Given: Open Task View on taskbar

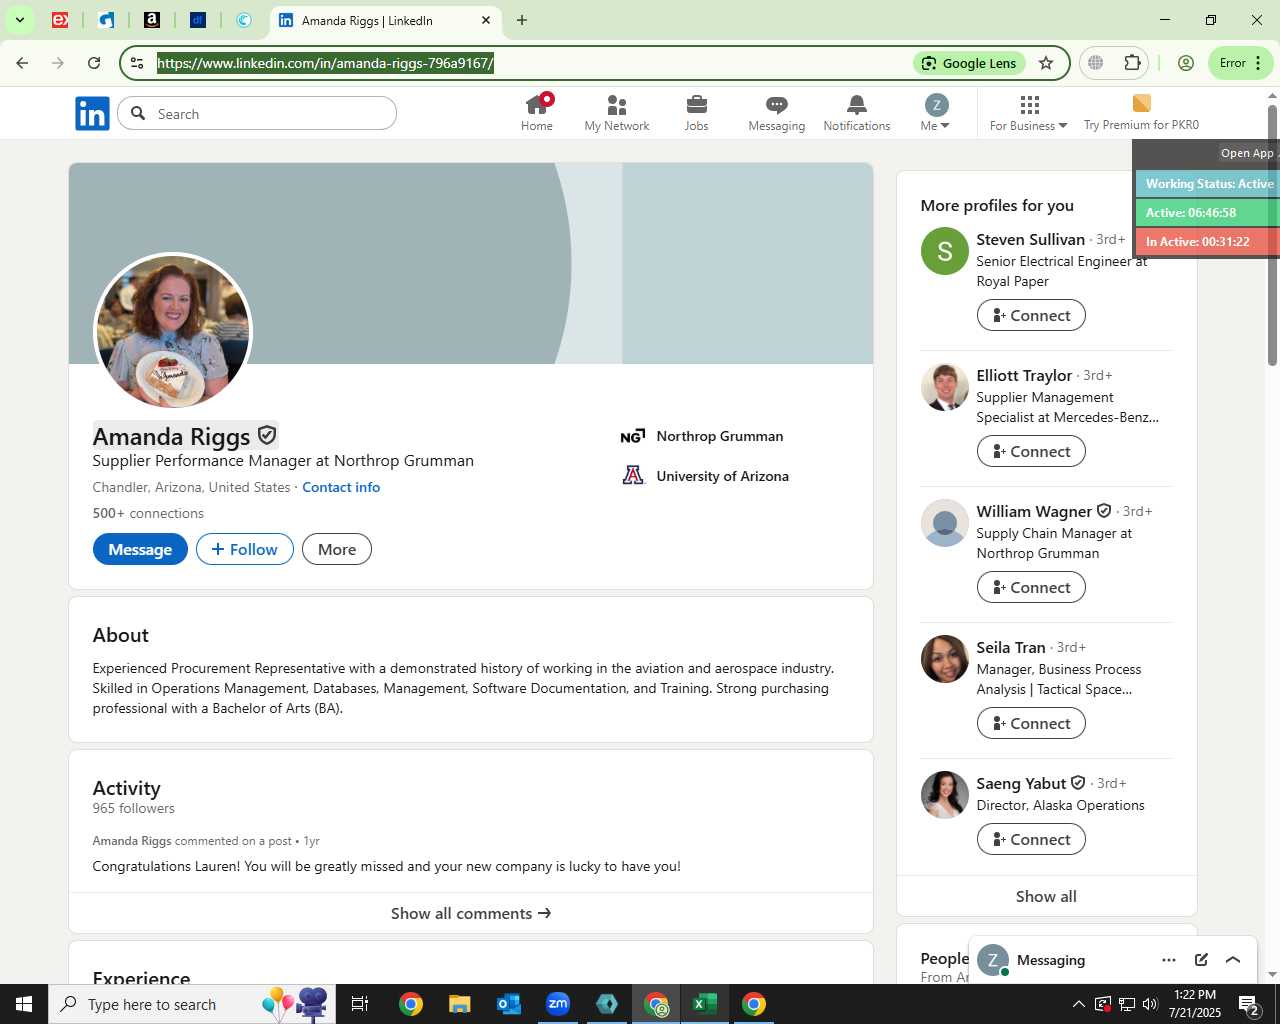Looking at the screenshot, I should (360, 1004).
